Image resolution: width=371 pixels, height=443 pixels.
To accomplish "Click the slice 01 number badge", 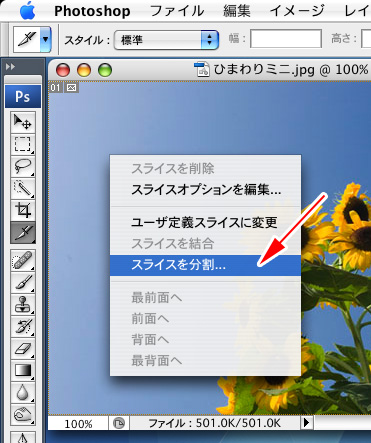I will (55, 88).
